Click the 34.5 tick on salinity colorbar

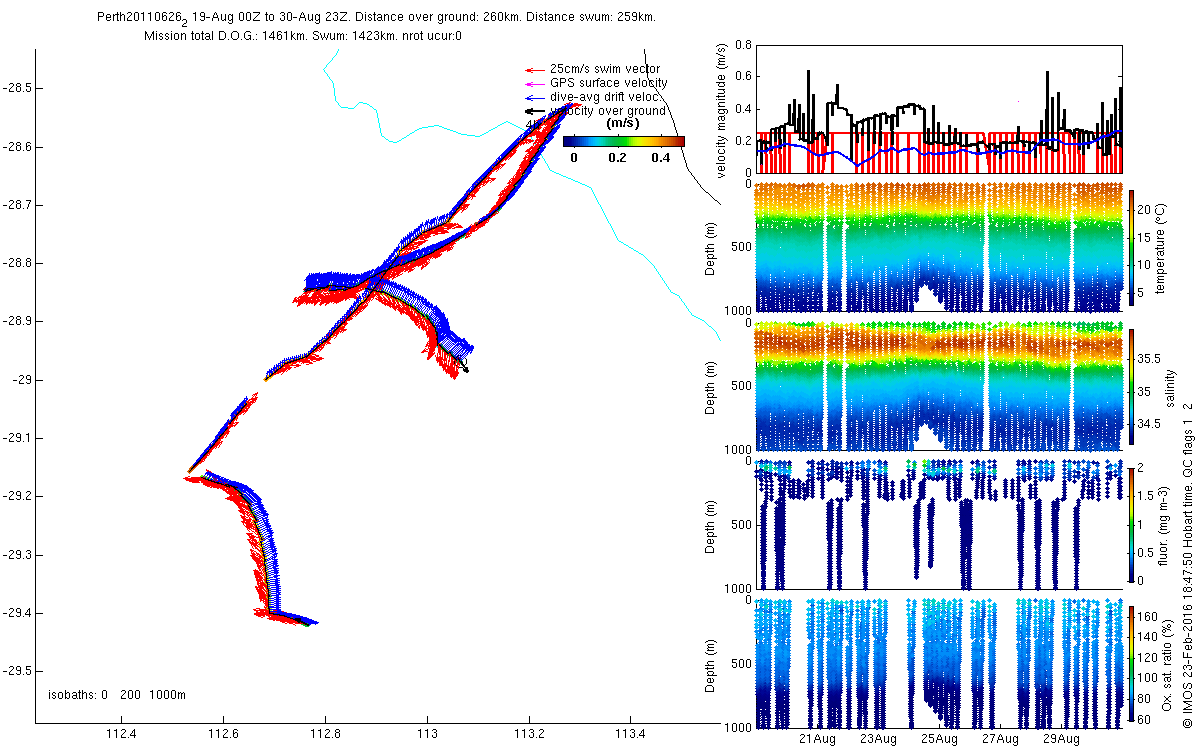[1149, 425]
